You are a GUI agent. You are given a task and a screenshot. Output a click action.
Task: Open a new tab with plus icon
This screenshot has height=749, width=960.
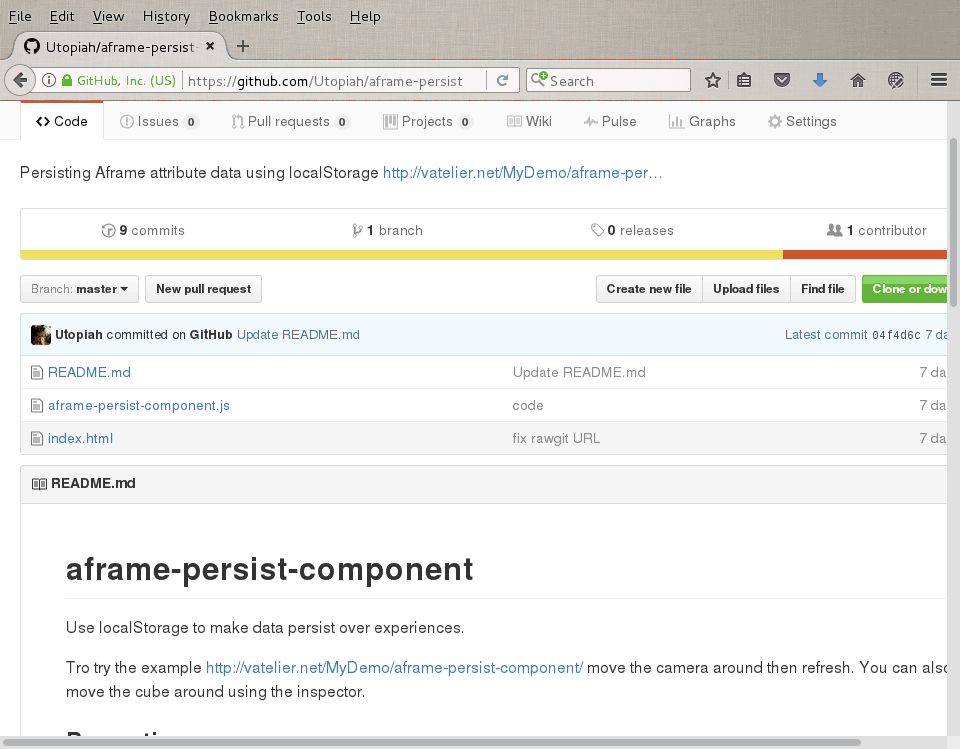(x=243, y=46)
